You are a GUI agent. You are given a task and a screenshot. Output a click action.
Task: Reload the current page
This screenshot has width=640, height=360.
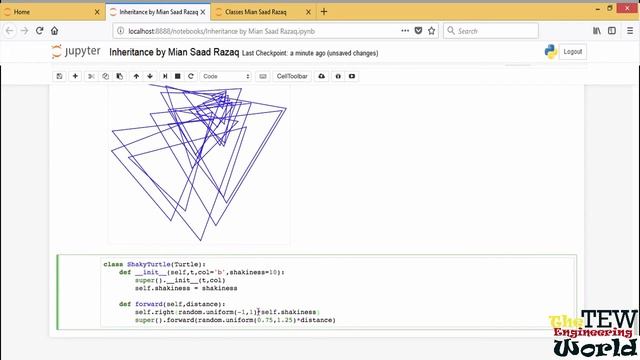[x=40, y=31]
